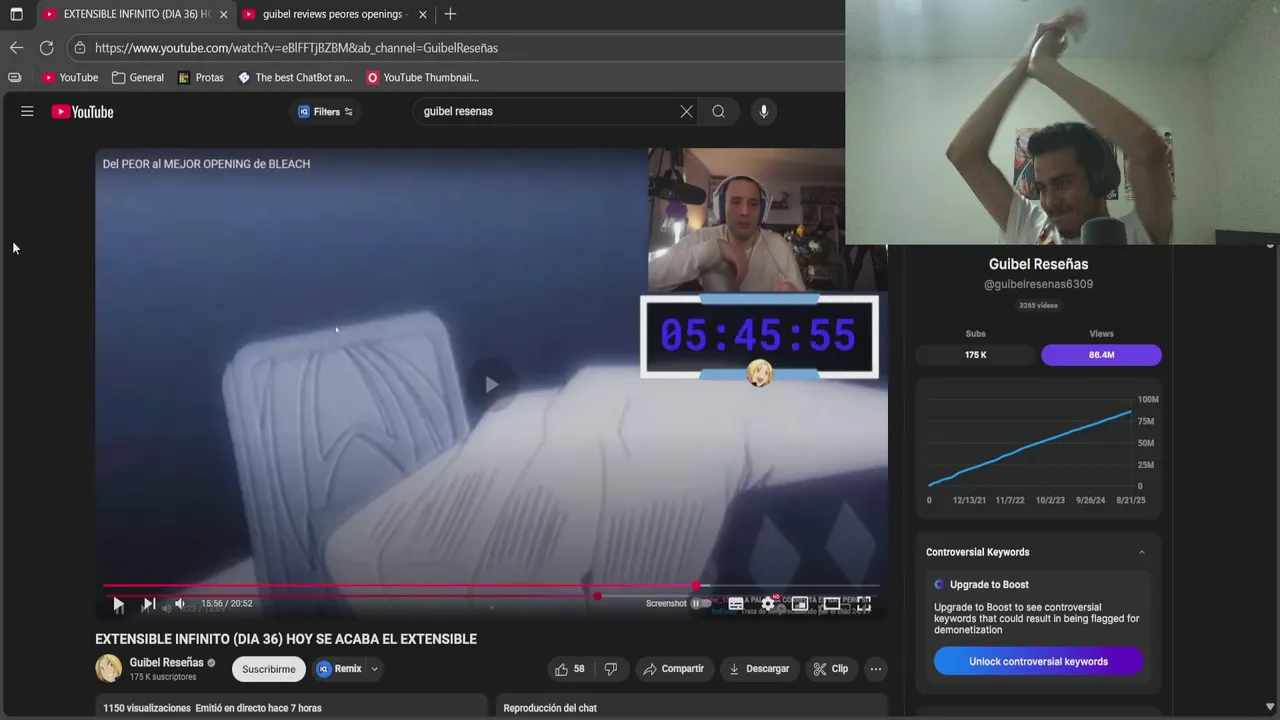The width and height of the screenshot is (1280, 720).
Task: Click Unlock controversial keywords button
Action: (1038, 661)
